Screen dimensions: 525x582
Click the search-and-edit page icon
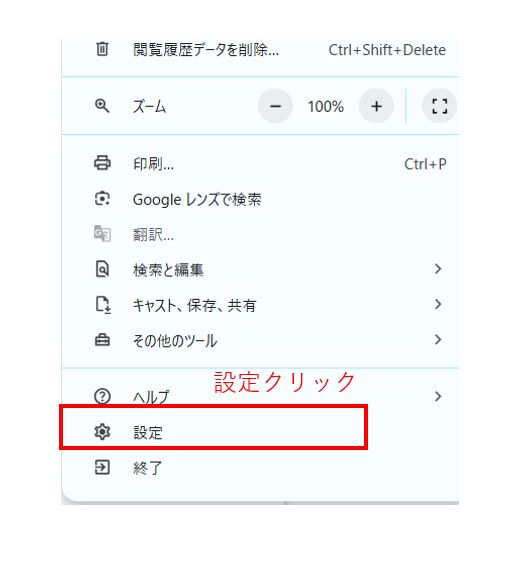pos(102,269)
